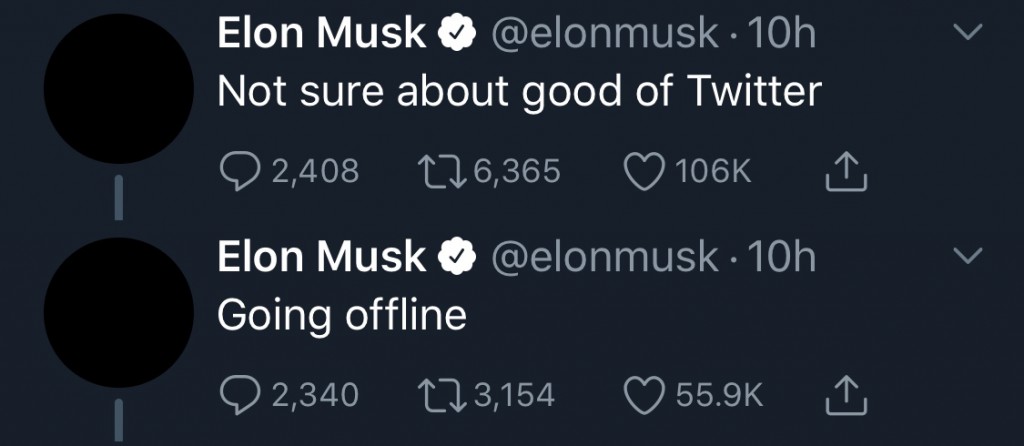Image resolution: width=1024 pixels, height=446 pixels.
Task: Open profile avatar of 'Going offline' tweet
Action: [x=118, y=312]
